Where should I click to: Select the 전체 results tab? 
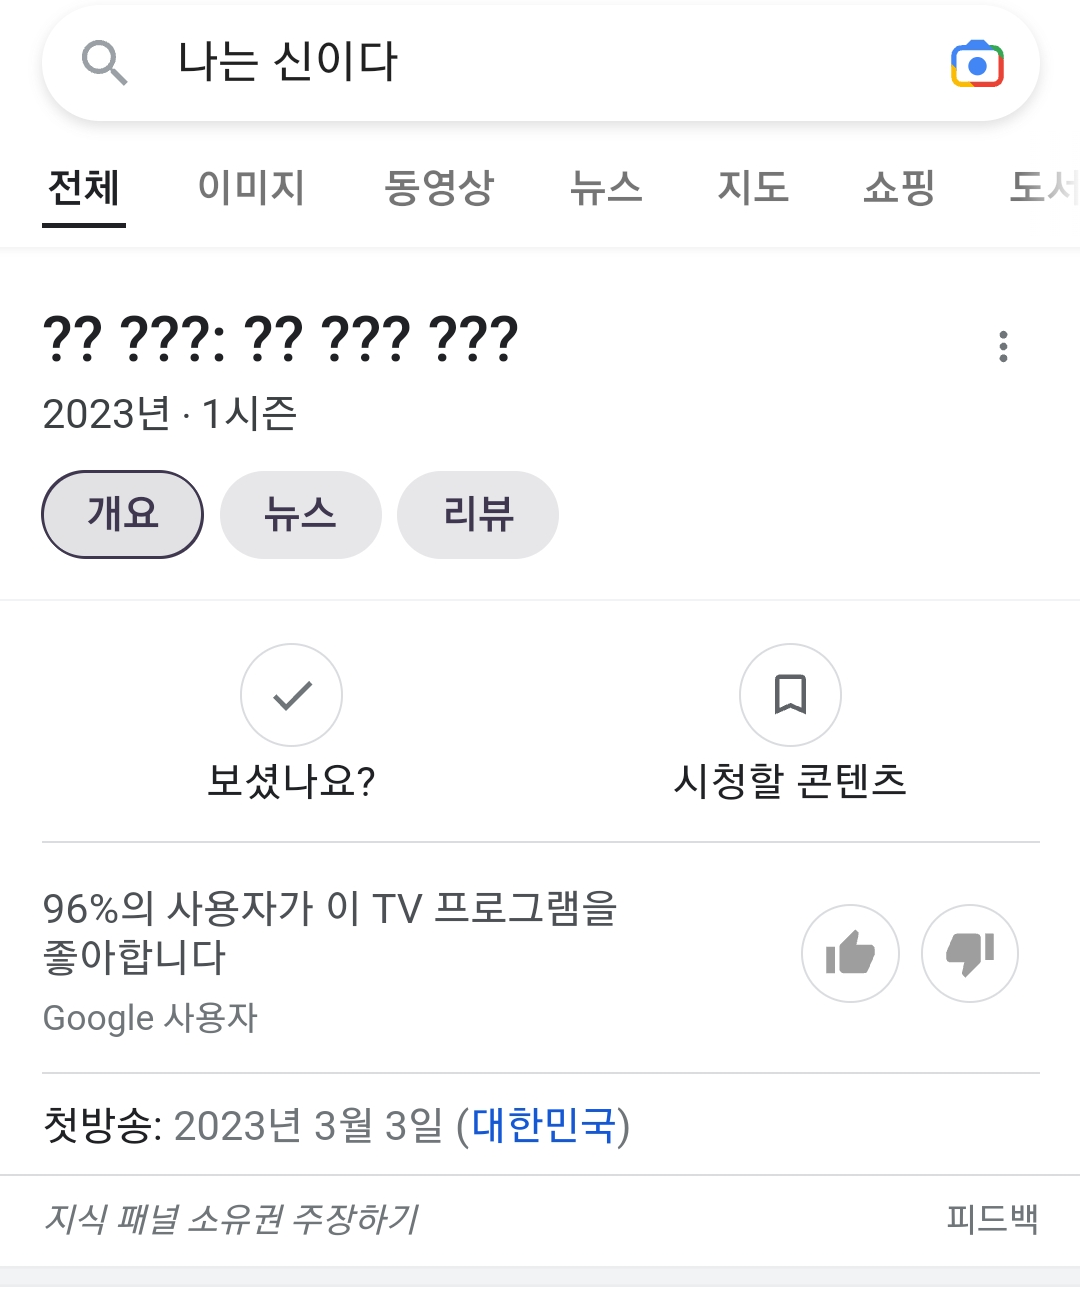tap(84, 187)
